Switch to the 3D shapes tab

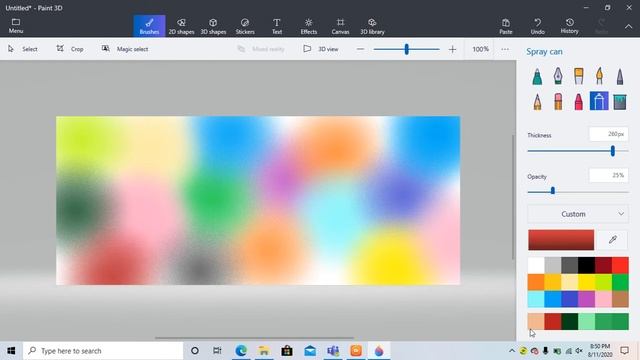[213, 26]
